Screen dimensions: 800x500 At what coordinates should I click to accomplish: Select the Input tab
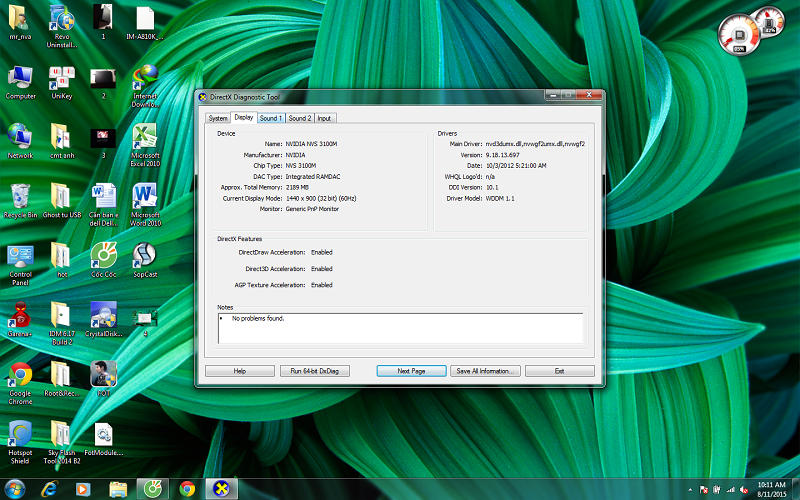pos(325,118)
